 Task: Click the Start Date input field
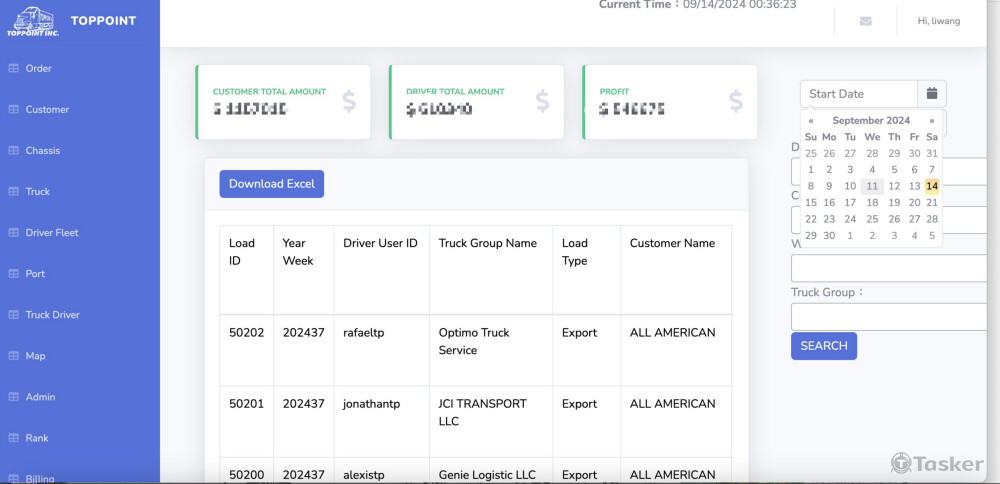tap(859, 94)
